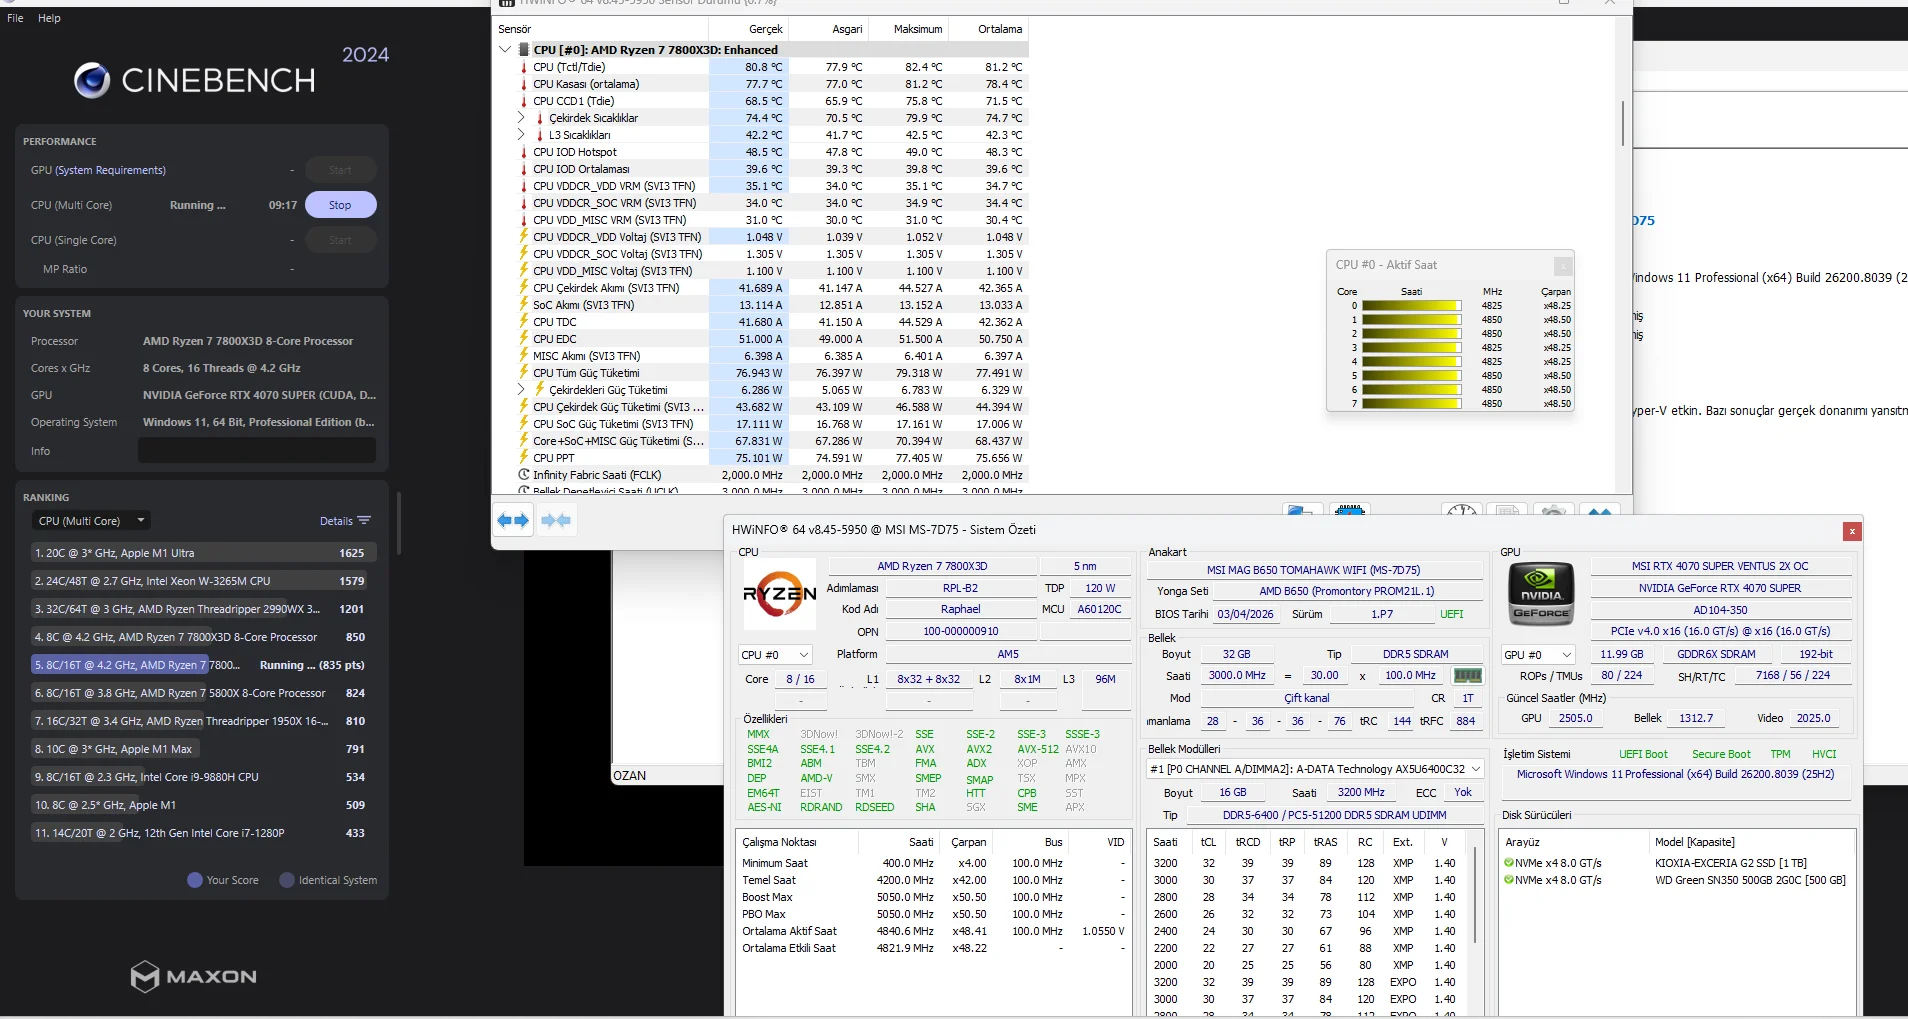Image resolution: width=1908 pixels, height=1019 pixels.
Task: Click the lightning icon beside CPU TDC
Action: 523,322
